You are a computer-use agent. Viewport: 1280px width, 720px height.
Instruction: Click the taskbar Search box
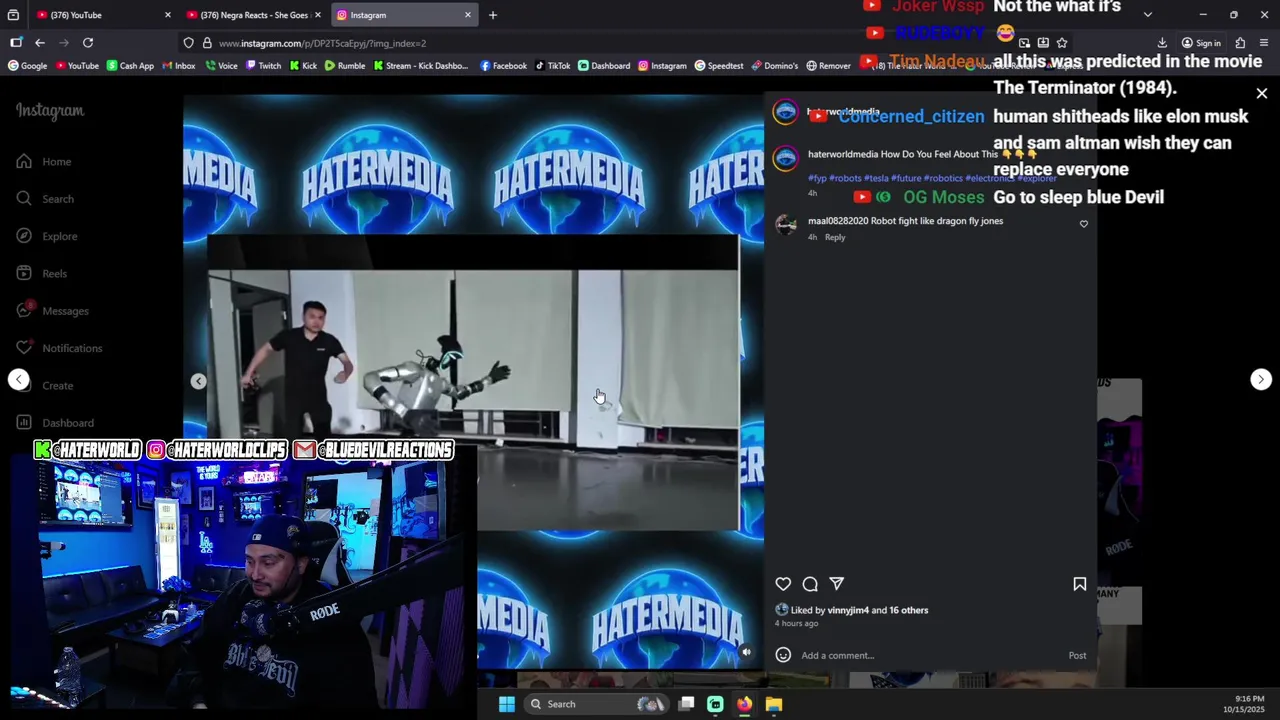[596, 704]
